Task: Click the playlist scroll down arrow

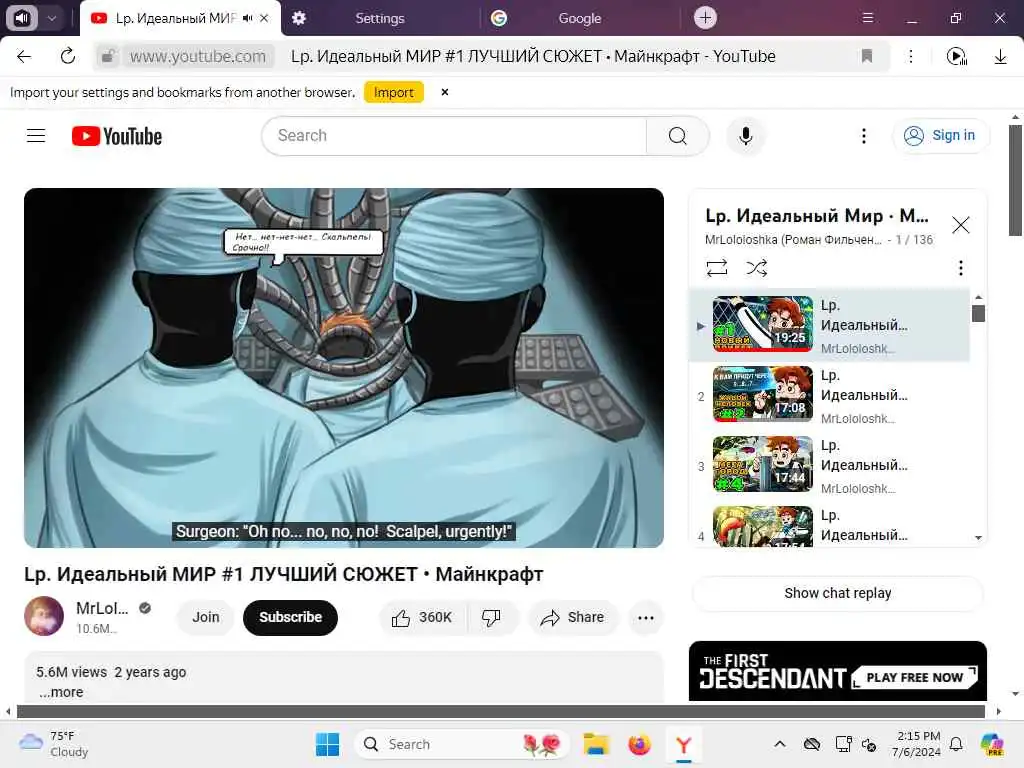Action: click(978, 538)
